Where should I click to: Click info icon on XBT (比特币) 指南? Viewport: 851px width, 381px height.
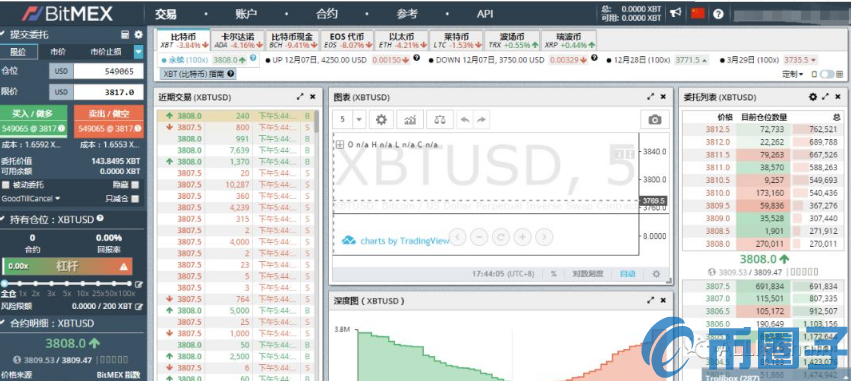click(x=231, y=73)
